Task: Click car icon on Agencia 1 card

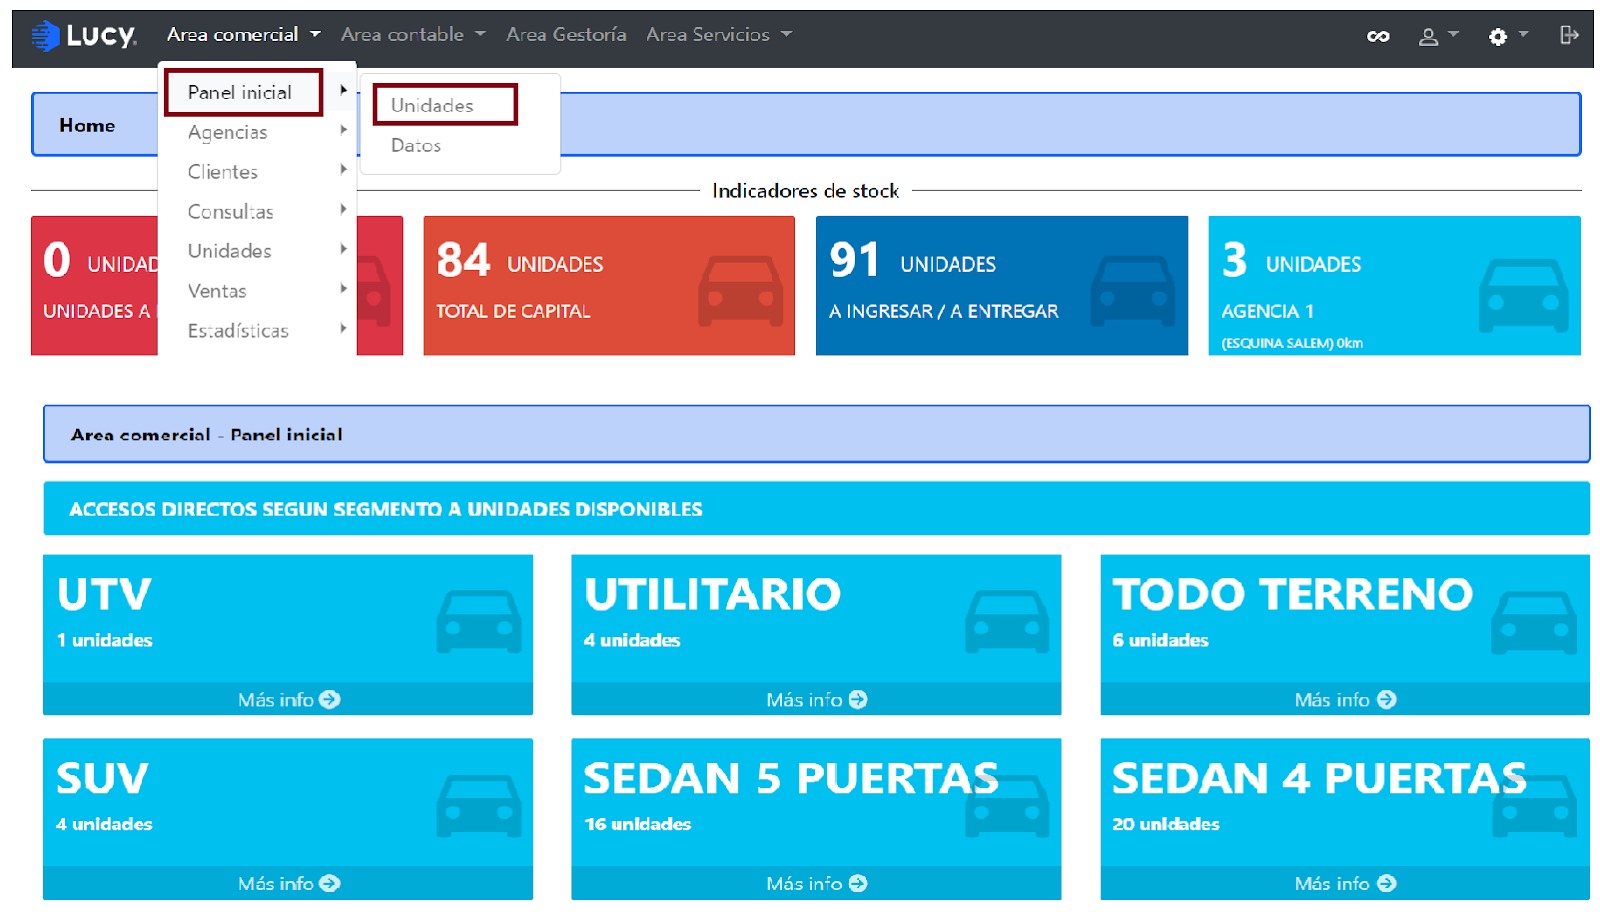Action: pyautogui.click(x=1524, y=295)
